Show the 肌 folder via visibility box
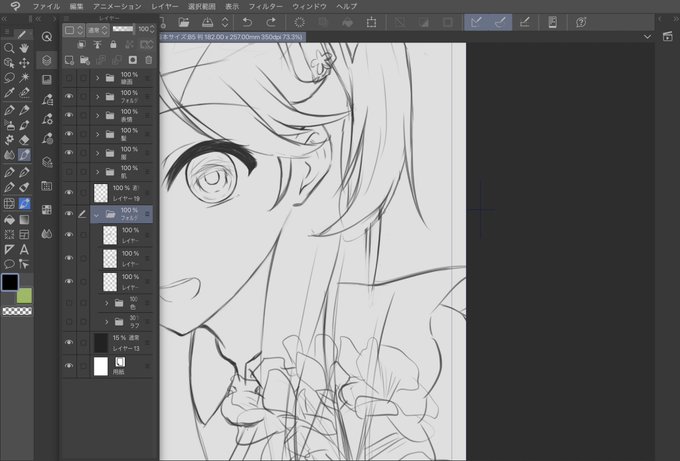 69,172
